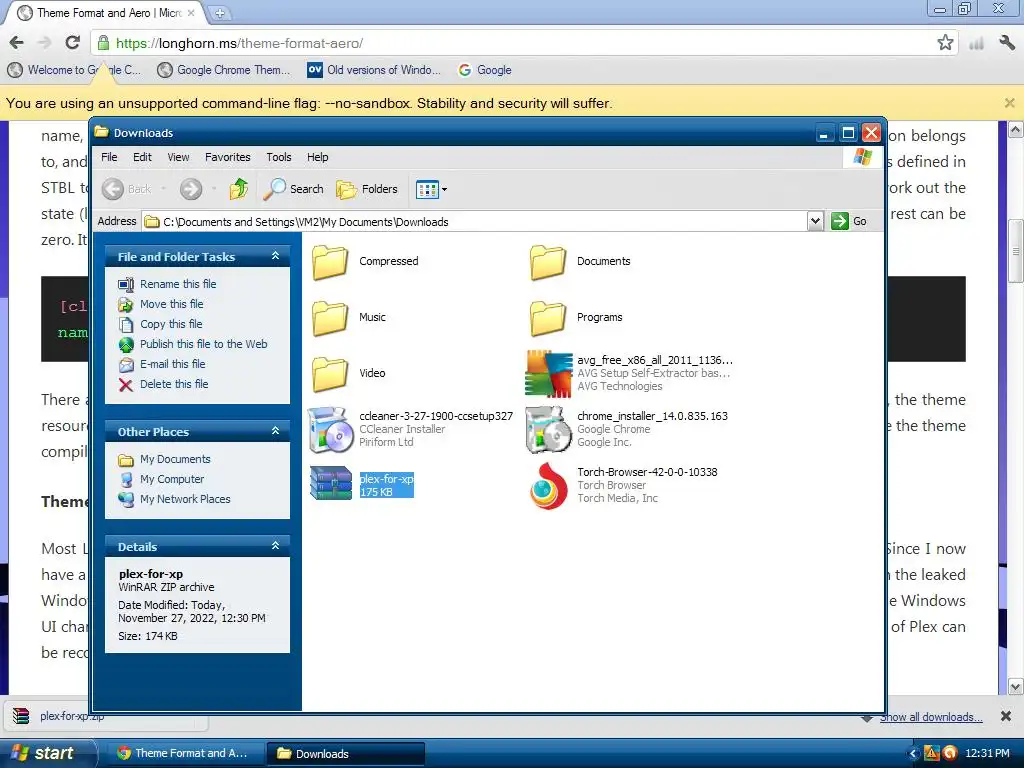Select the Torch-Browser installer icon
Viewport: 1024px width, 768px height.
(x=549, y=486)
